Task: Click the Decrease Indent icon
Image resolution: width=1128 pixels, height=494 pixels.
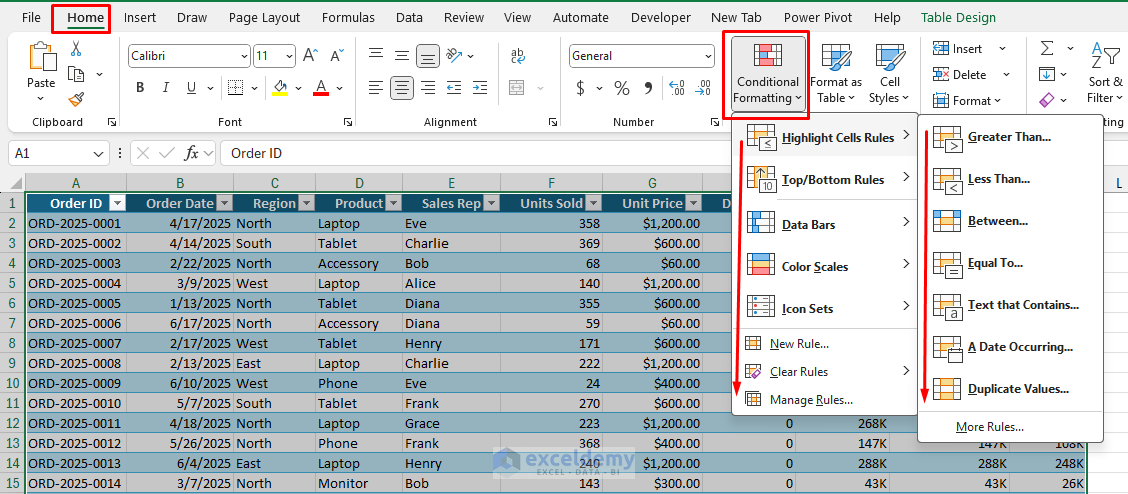Action: coord(454,88)
